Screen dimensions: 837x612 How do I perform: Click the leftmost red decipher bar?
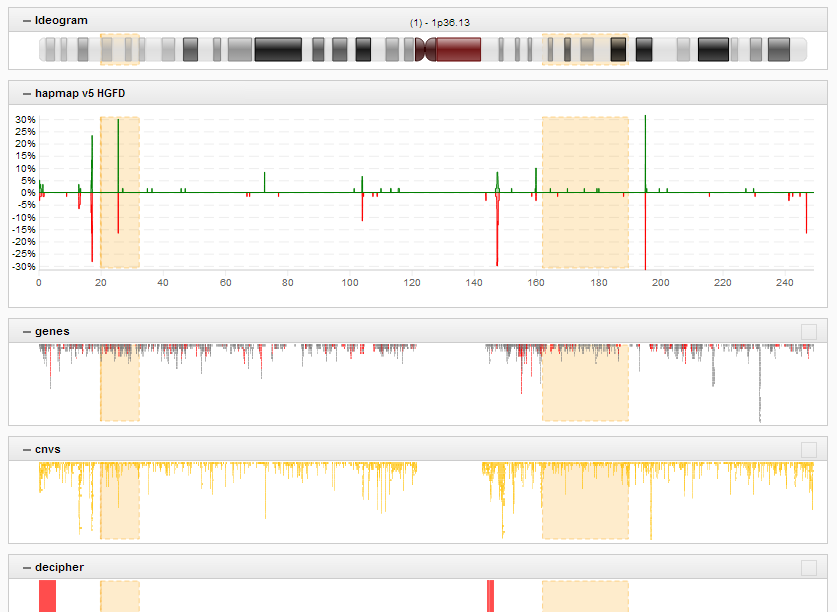[x=47, y=596]
